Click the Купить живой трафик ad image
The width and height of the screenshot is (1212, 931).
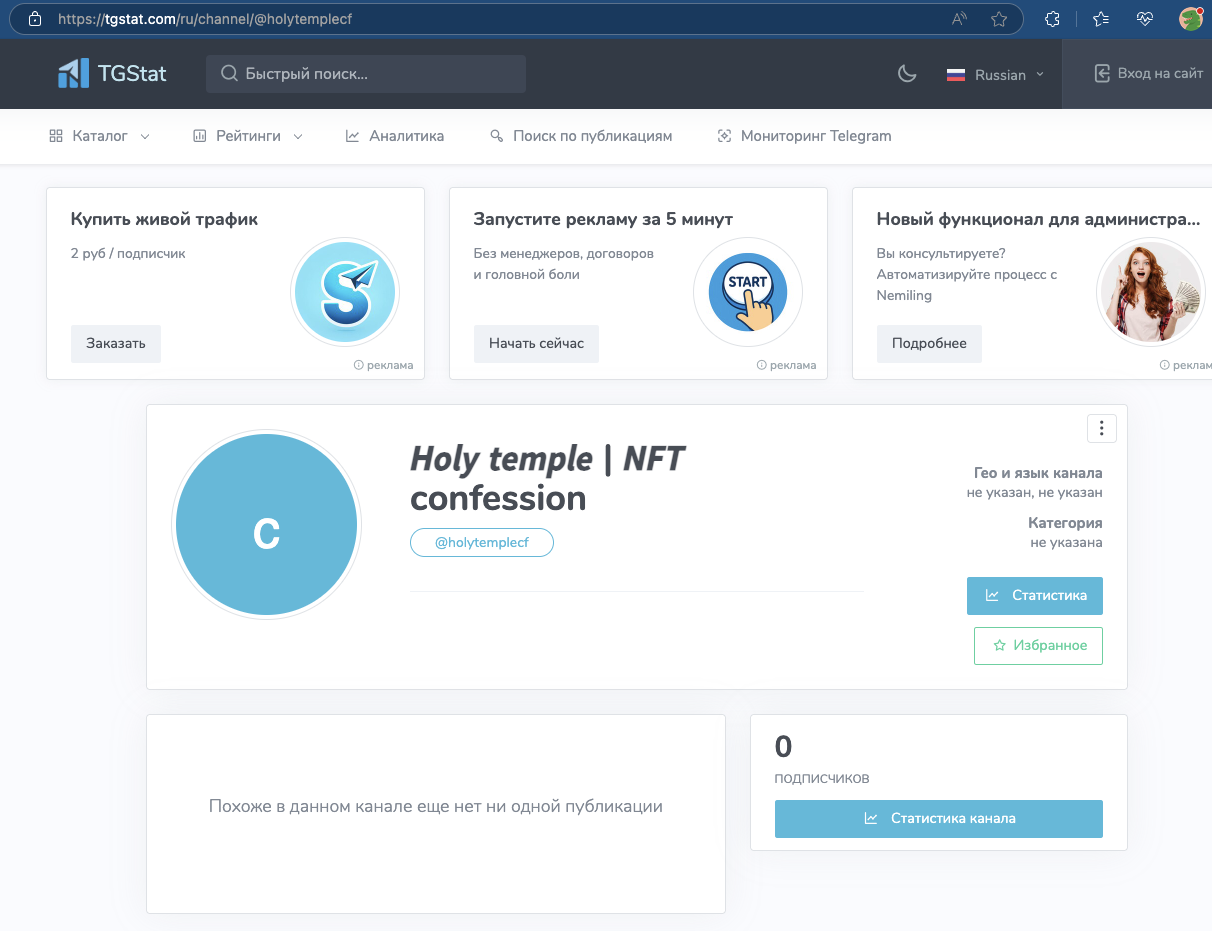pos(345,292)
